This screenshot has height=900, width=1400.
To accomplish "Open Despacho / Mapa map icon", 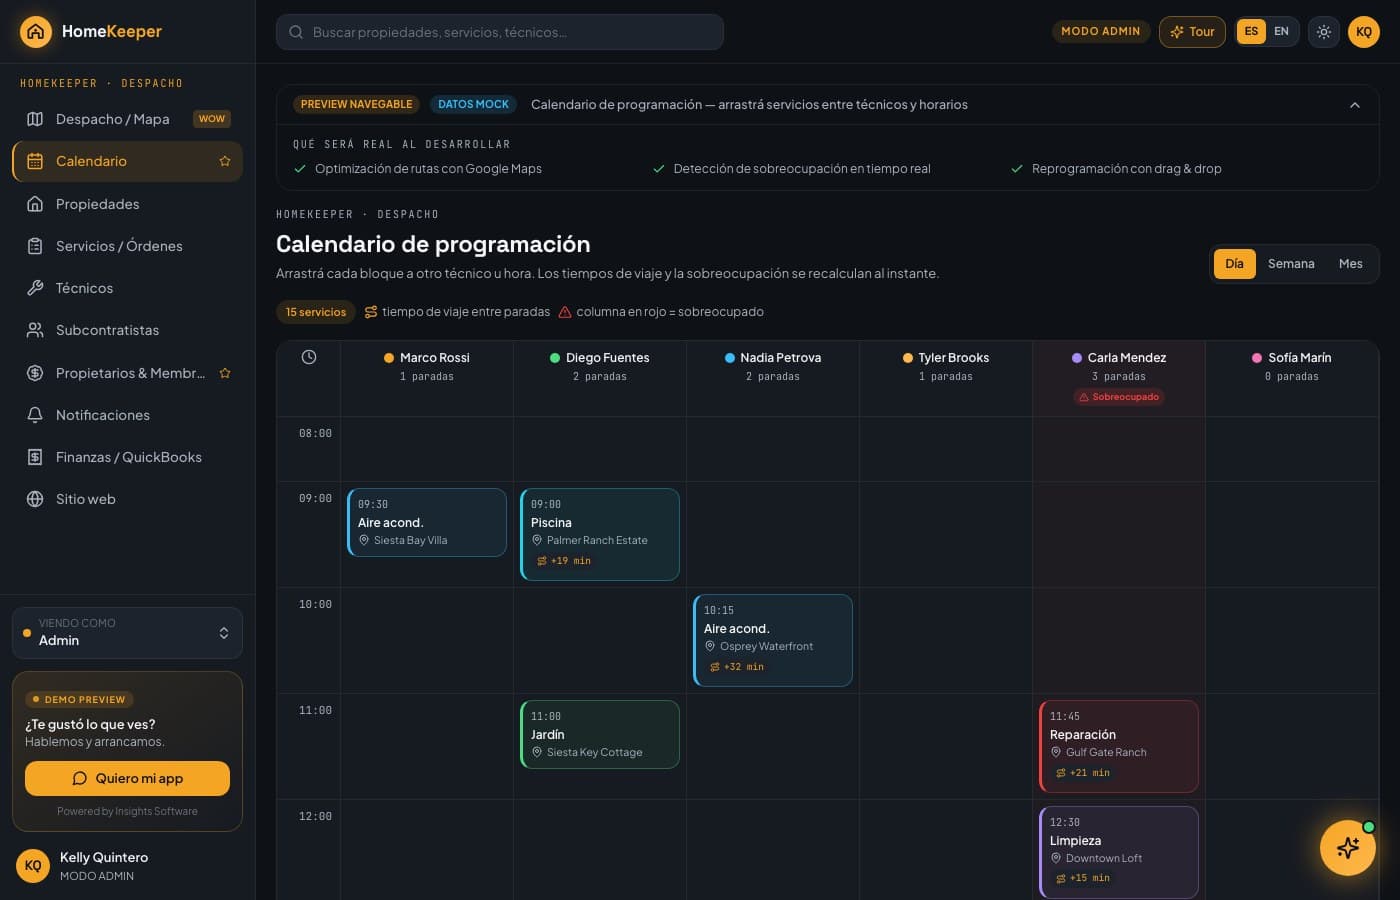I will (x=35, y=119).
